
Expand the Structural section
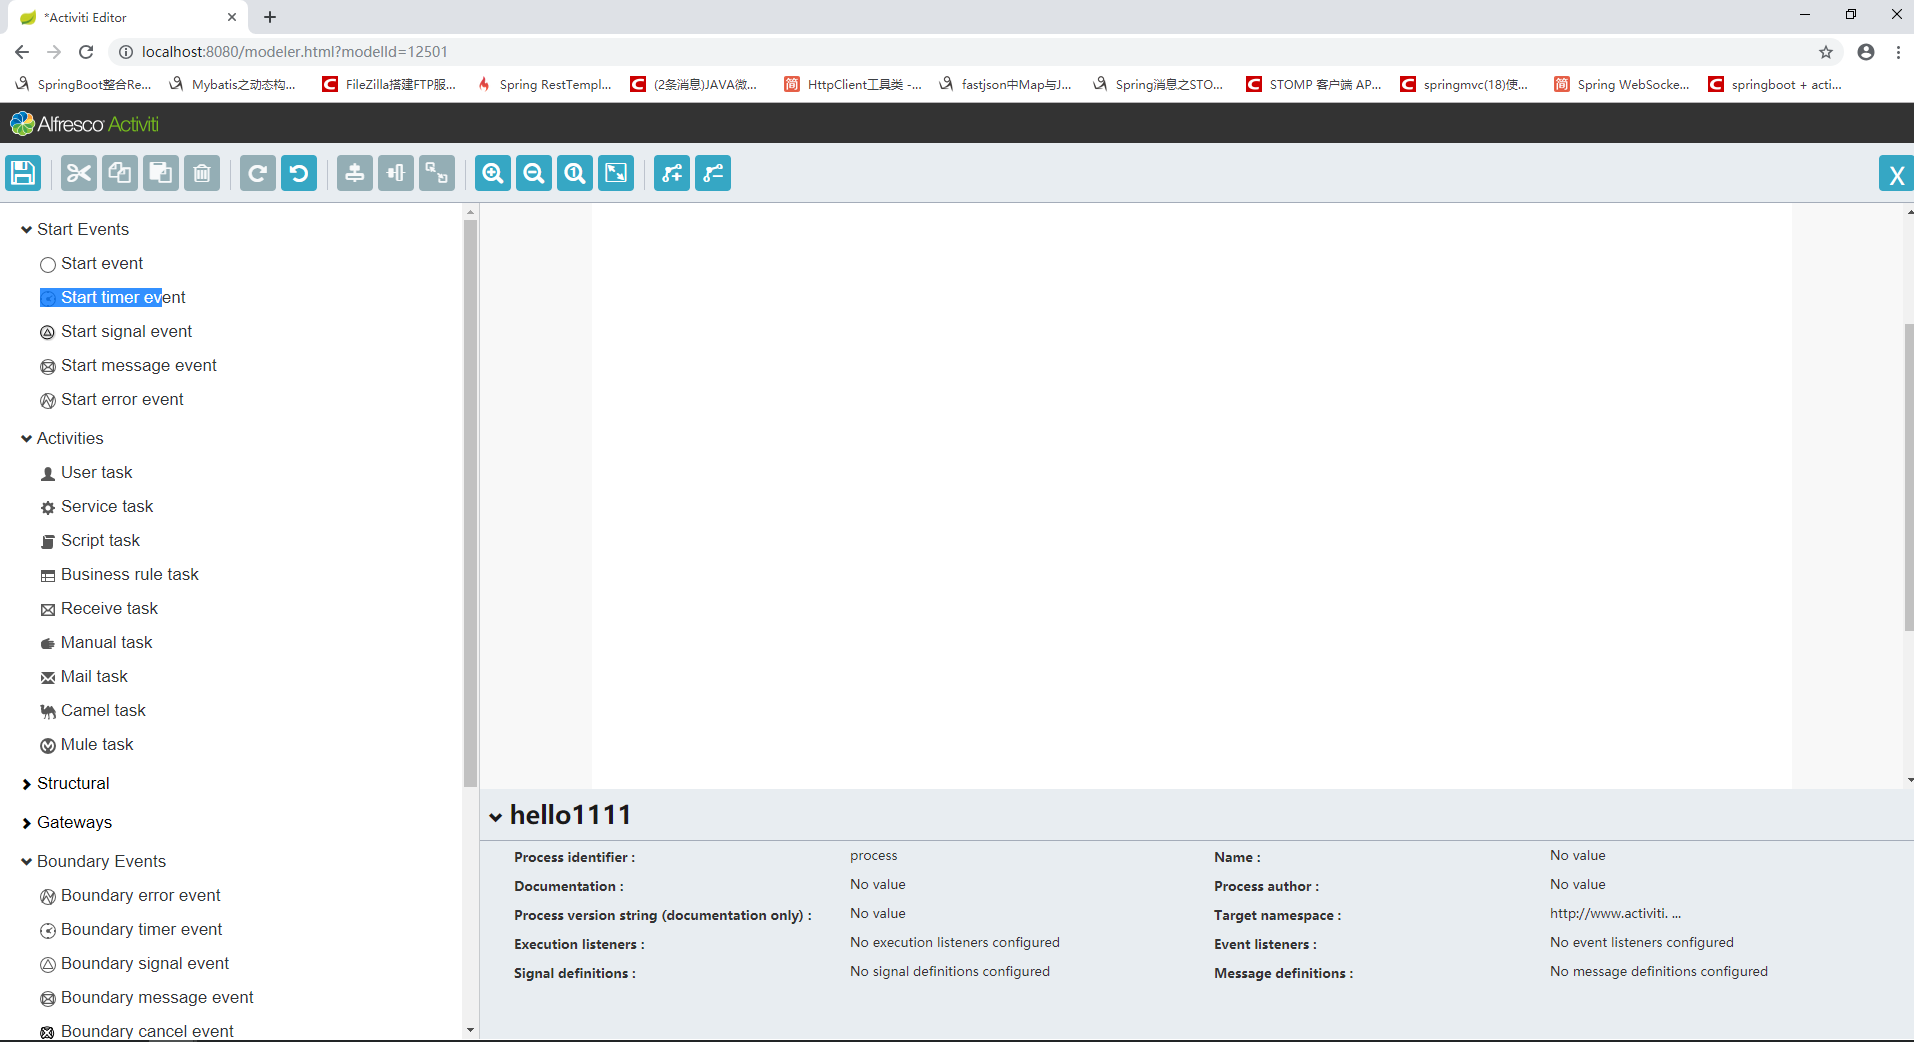coord(25,783)
